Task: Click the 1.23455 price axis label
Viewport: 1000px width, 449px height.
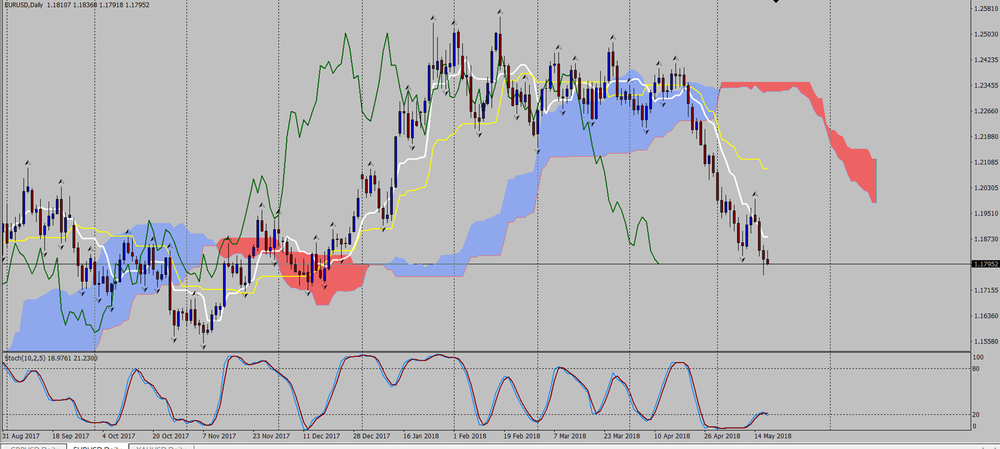Action: [x=984, y=85]
